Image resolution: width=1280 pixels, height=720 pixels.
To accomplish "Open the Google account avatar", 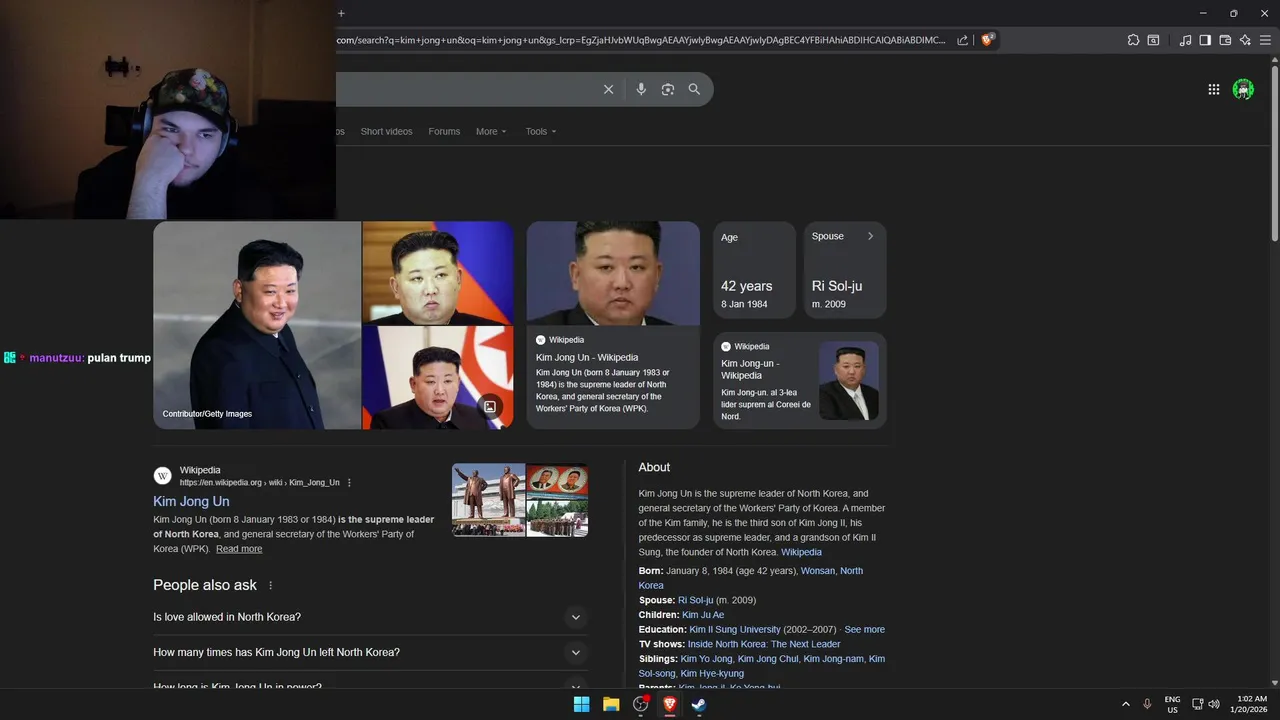I will 1243,90.
